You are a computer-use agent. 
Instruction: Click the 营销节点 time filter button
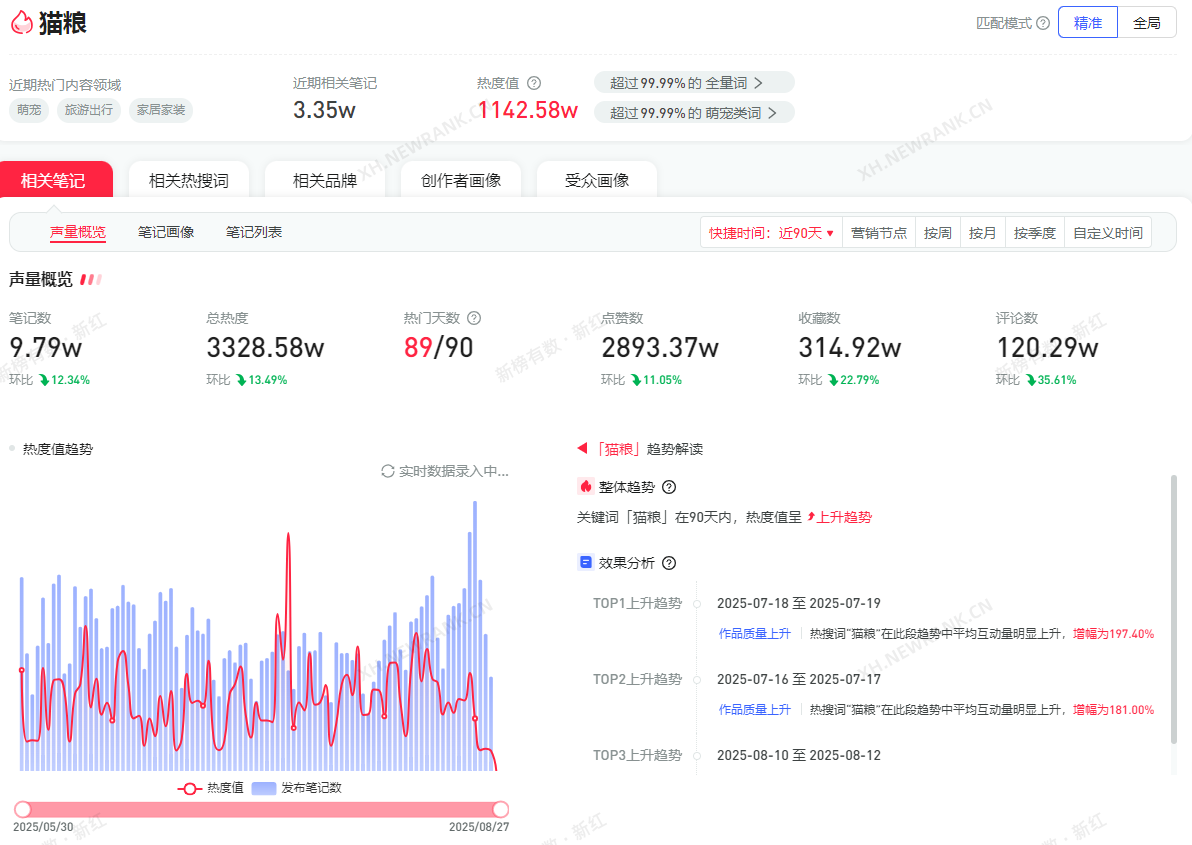[879, 233]
